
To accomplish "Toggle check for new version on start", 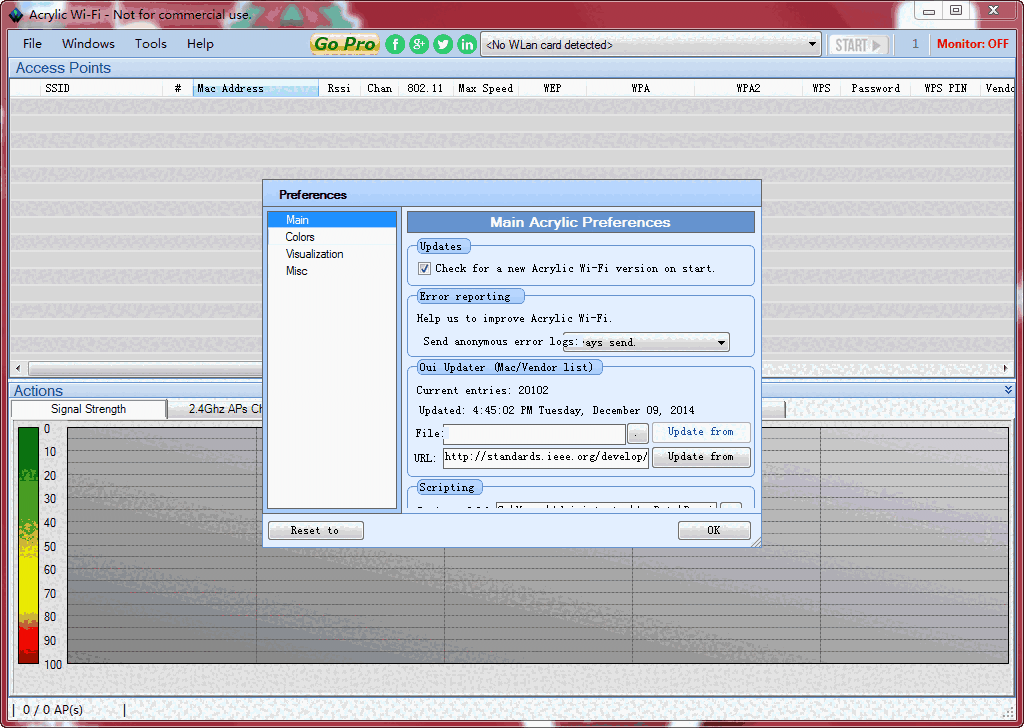I will click(x=425, y=268).
